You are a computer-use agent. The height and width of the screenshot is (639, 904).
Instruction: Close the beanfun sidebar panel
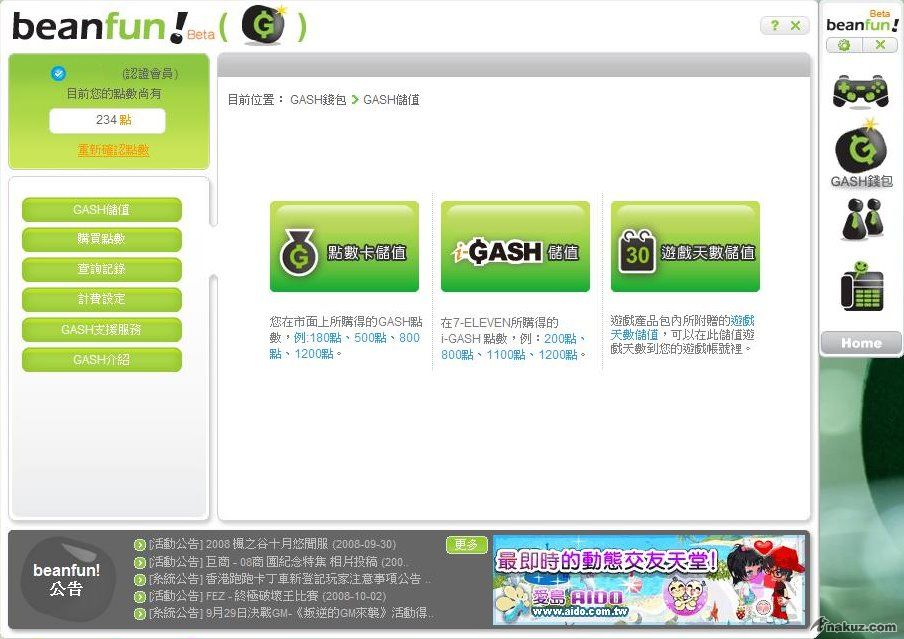pyautogui.click(x=880, y=45)
